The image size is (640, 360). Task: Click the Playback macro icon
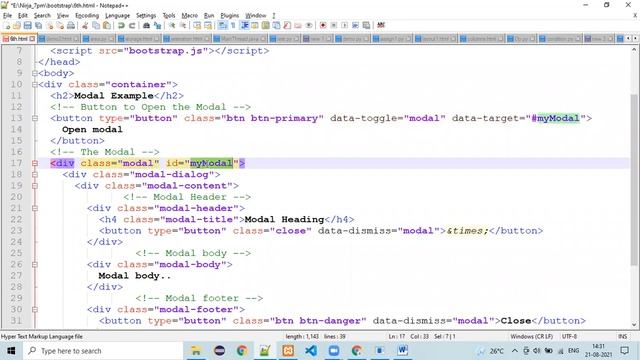tap(344, 25)
